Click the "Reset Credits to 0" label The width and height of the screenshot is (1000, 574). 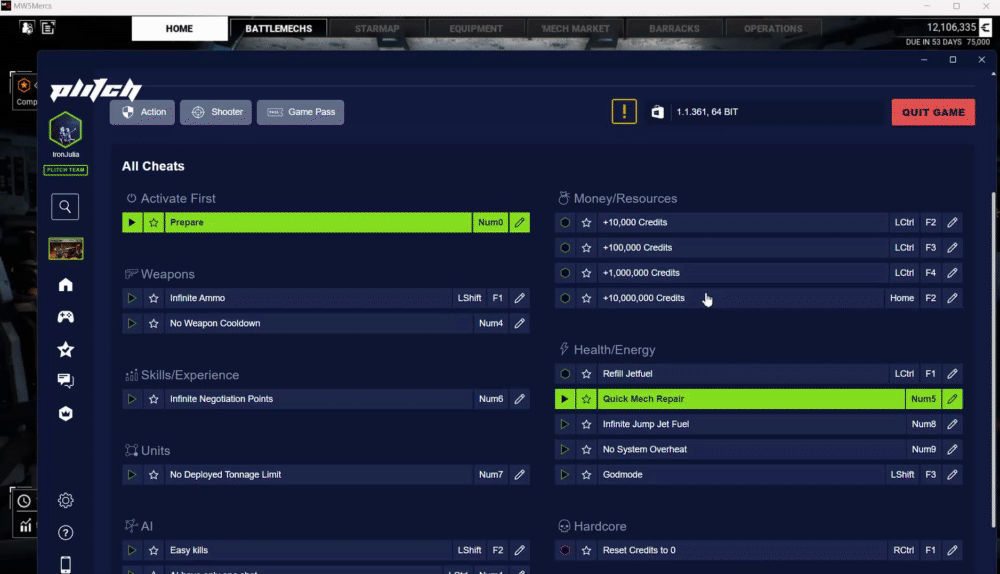coord(639,550)
